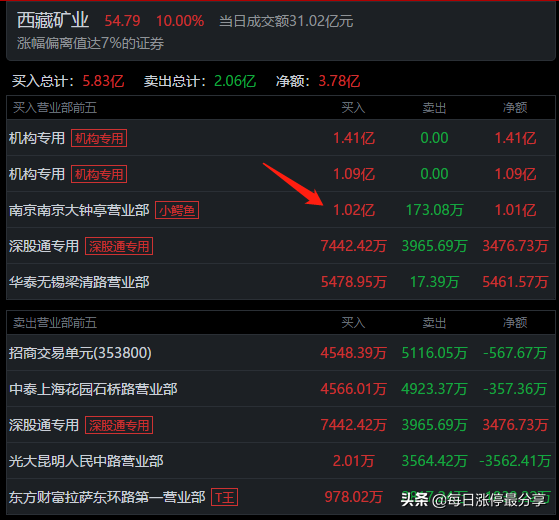This screenshot has width=559, height=520.
Task: Select 南京南京大钟亭营业部 row
Action: (x=281, y=210)
